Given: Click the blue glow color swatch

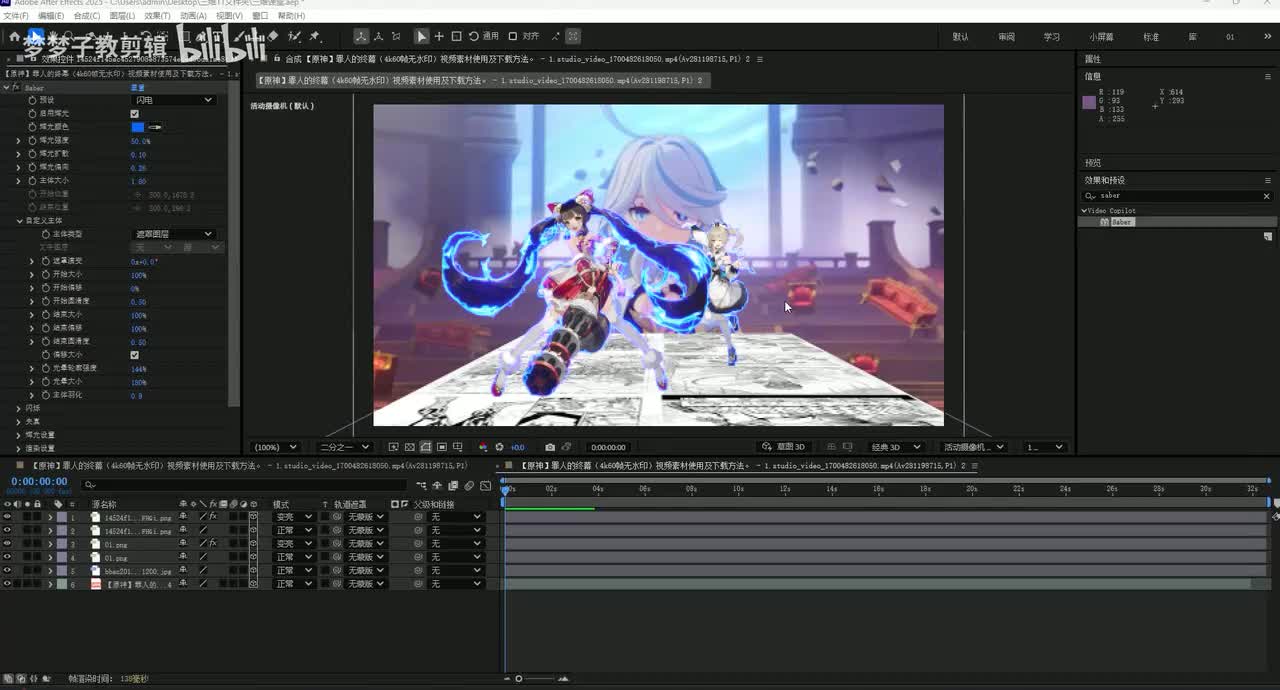Looking at the screenshot, I should click(138, 127).
